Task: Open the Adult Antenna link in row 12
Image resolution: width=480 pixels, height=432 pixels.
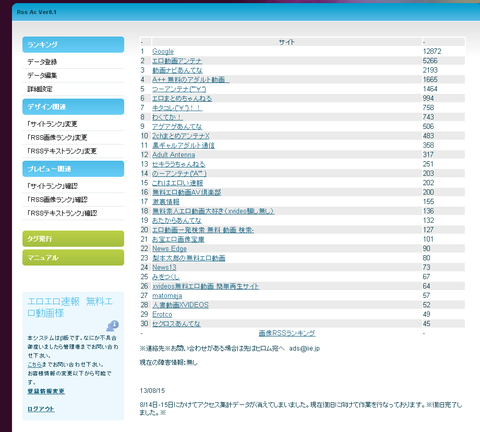Action: click(174, 155)
